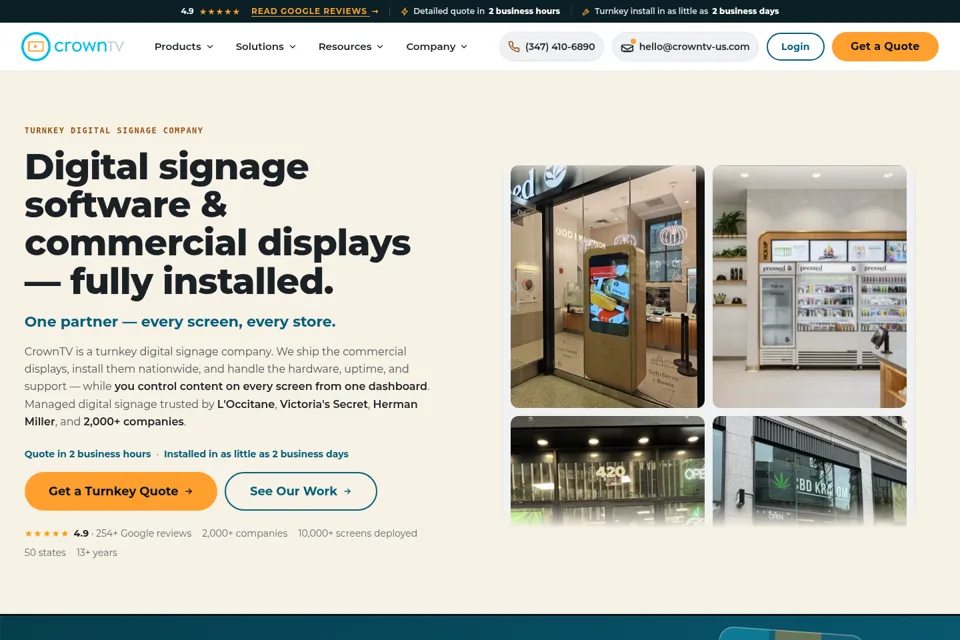Click the envelope icon beside hello@crowntv-us.com
Image resolution: width=960 pixels, height=640 pixels.
click(627, 47)
